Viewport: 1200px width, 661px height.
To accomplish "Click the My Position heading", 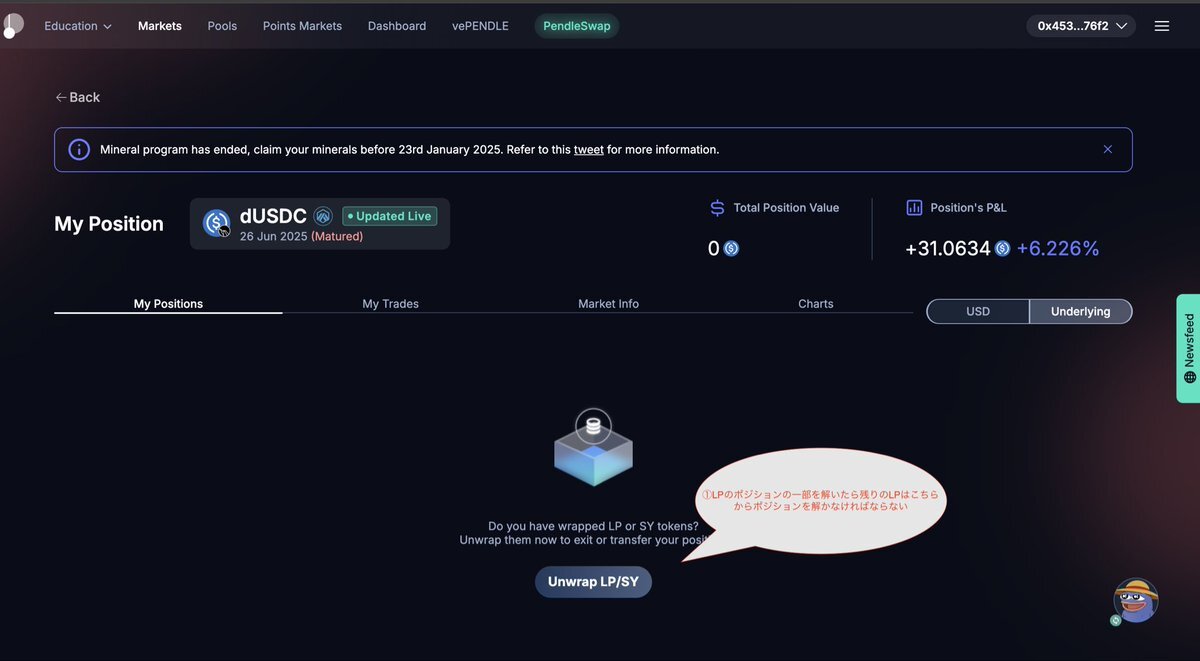I will tap(109, 224).
